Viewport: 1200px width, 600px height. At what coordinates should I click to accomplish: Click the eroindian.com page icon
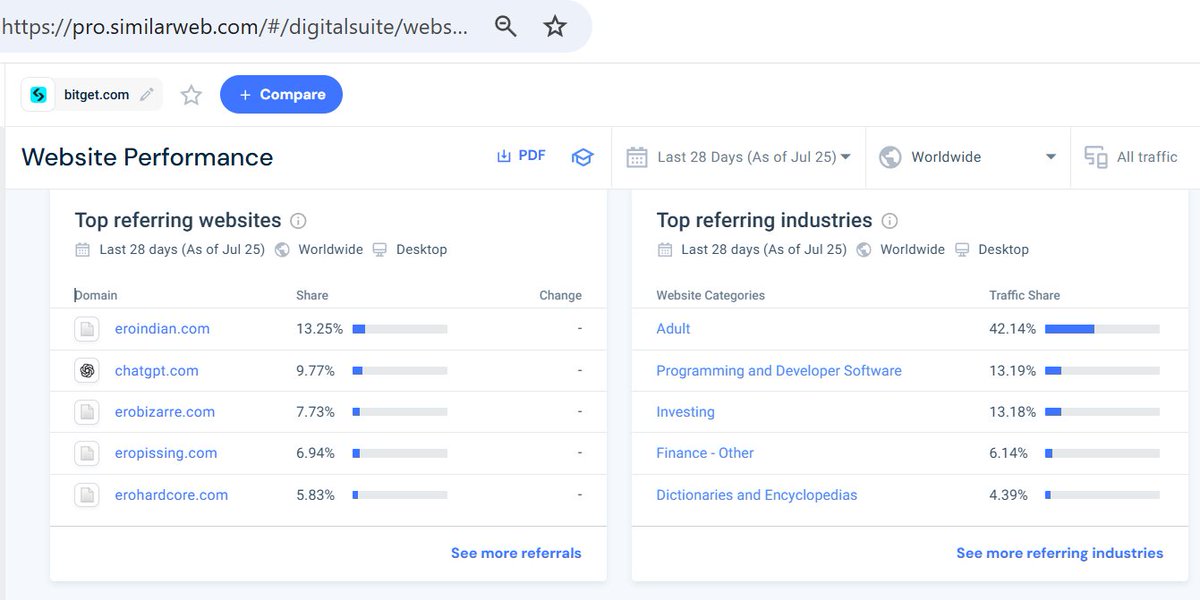[87, 329]
